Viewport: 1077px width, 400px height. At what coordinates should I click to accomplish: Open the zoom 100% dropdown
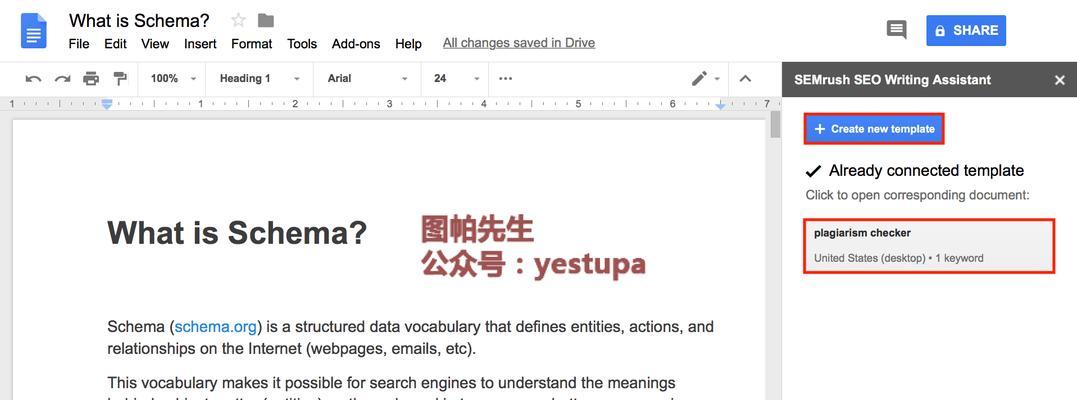(173, 78)
